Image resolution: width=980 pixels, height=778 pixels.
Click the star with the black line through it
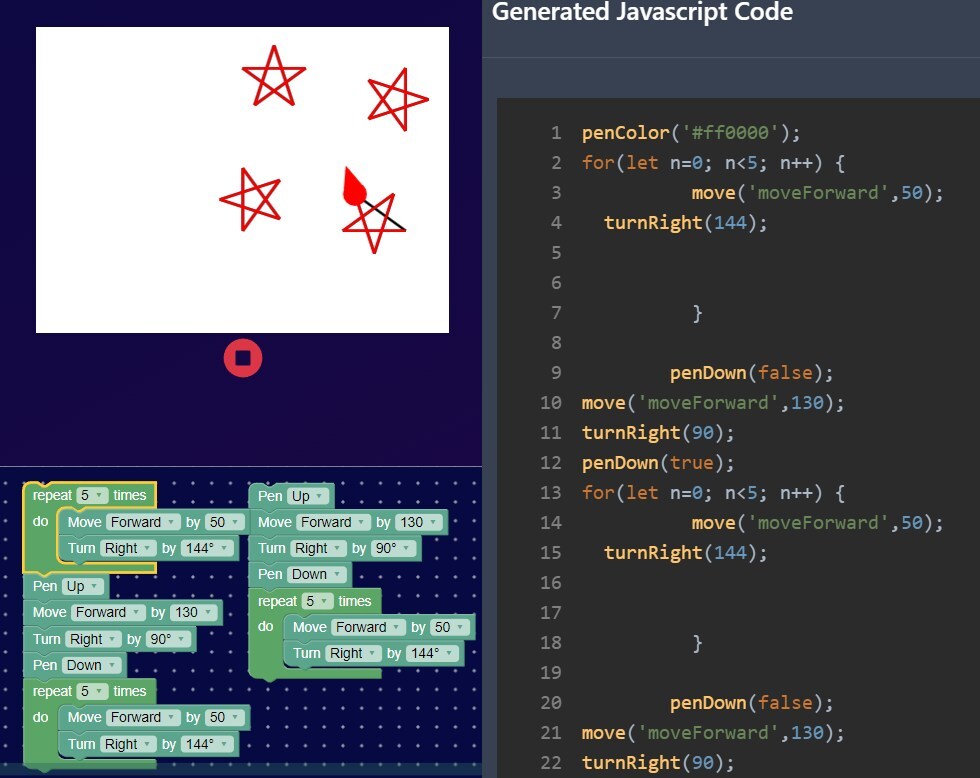374,223
